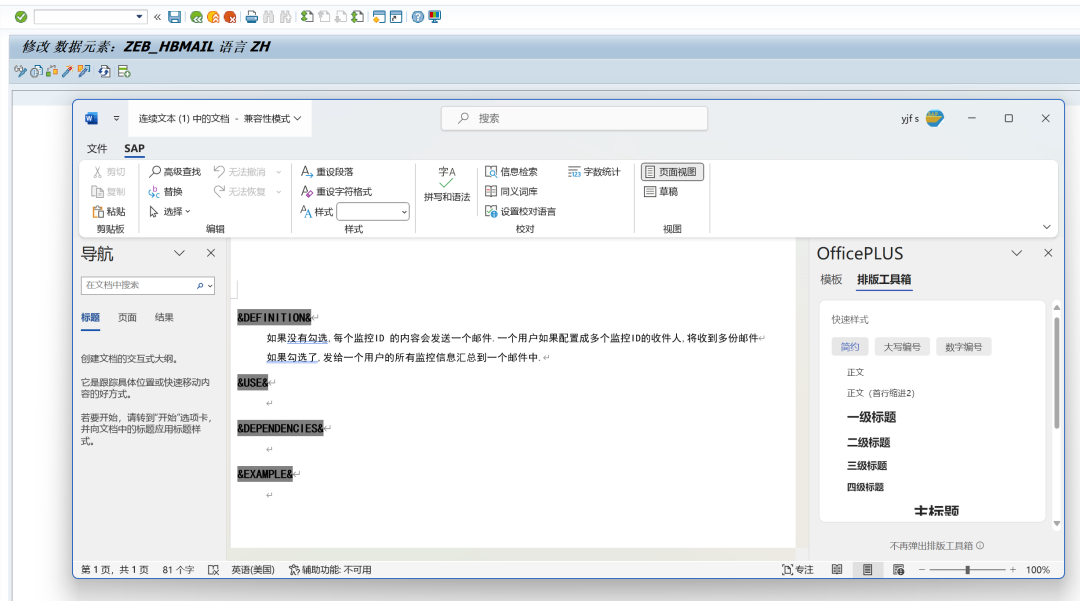Viewport: 1080px width, 601px height.
Task: Open the 选择 select dropdown
Action: click(x=187, y=211)
